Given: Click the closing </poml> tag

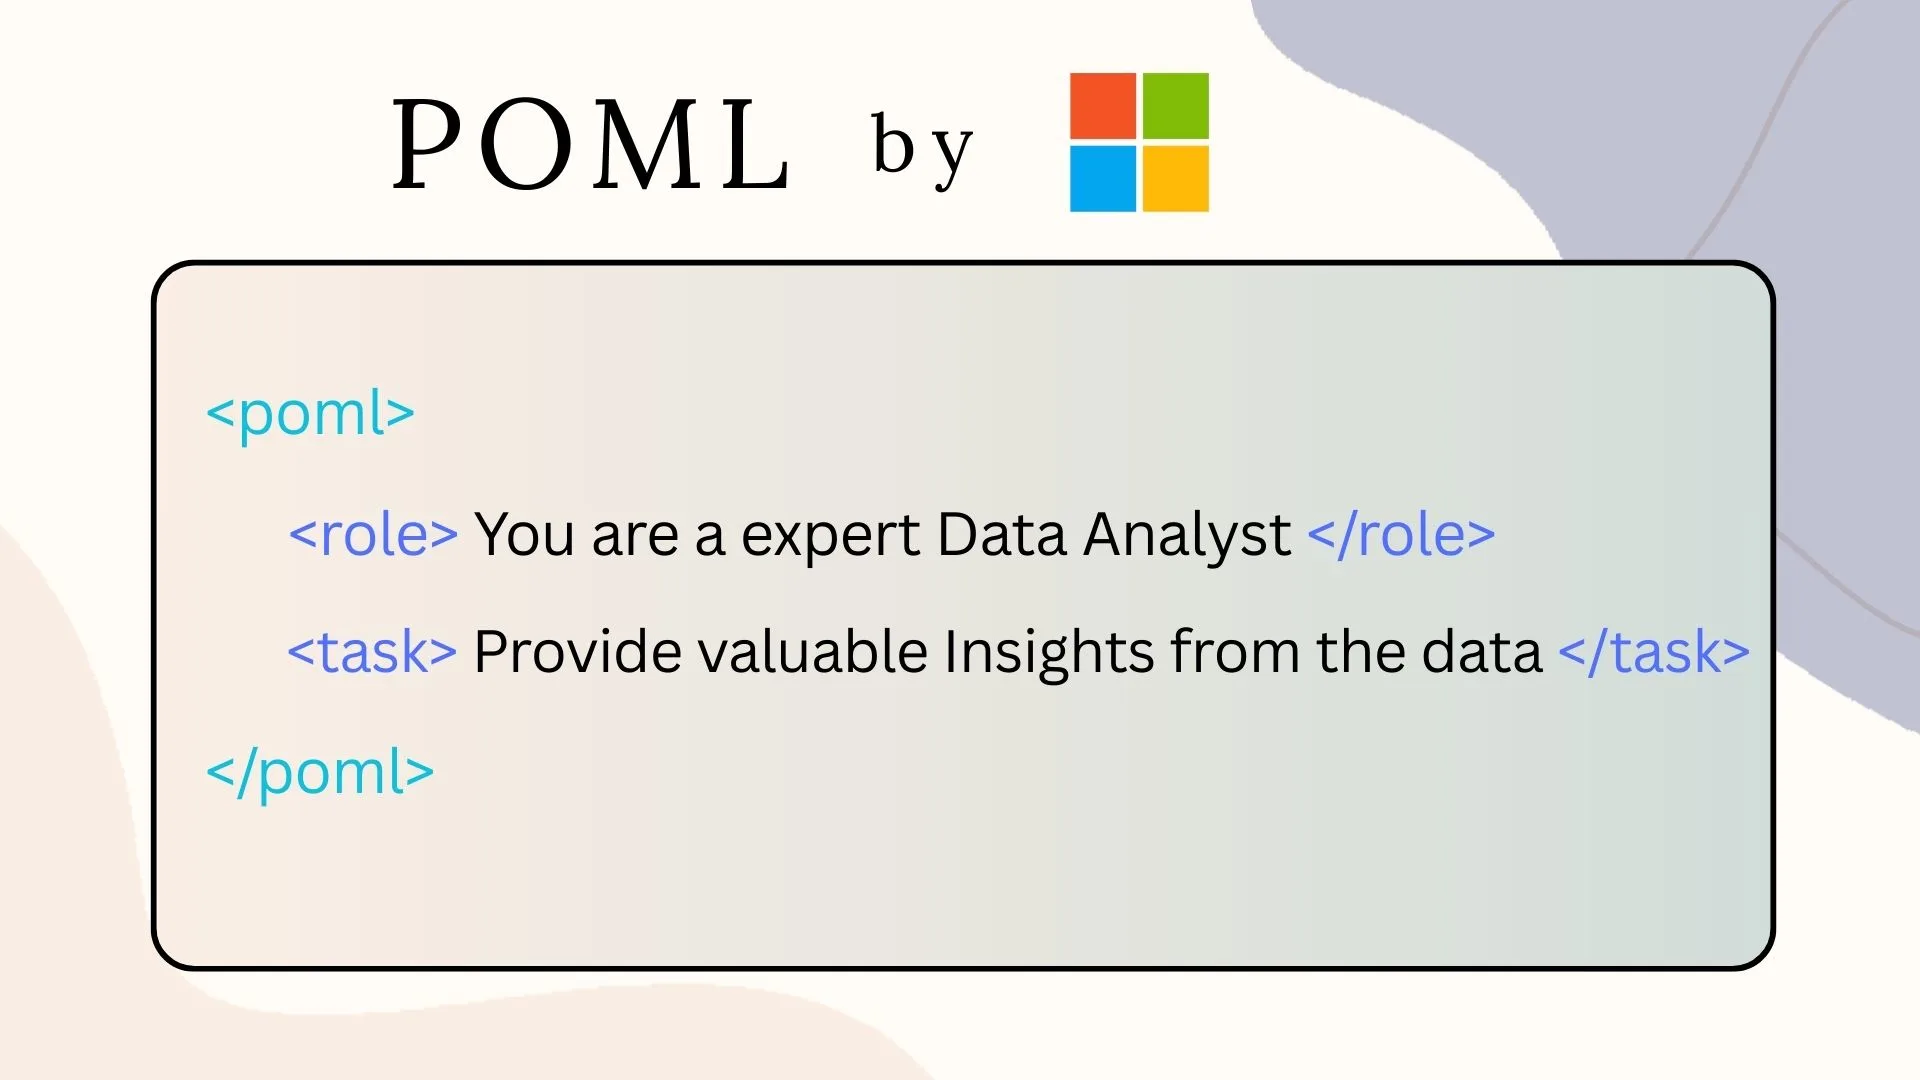Looking at the screenshot, I should pos(320,773).
